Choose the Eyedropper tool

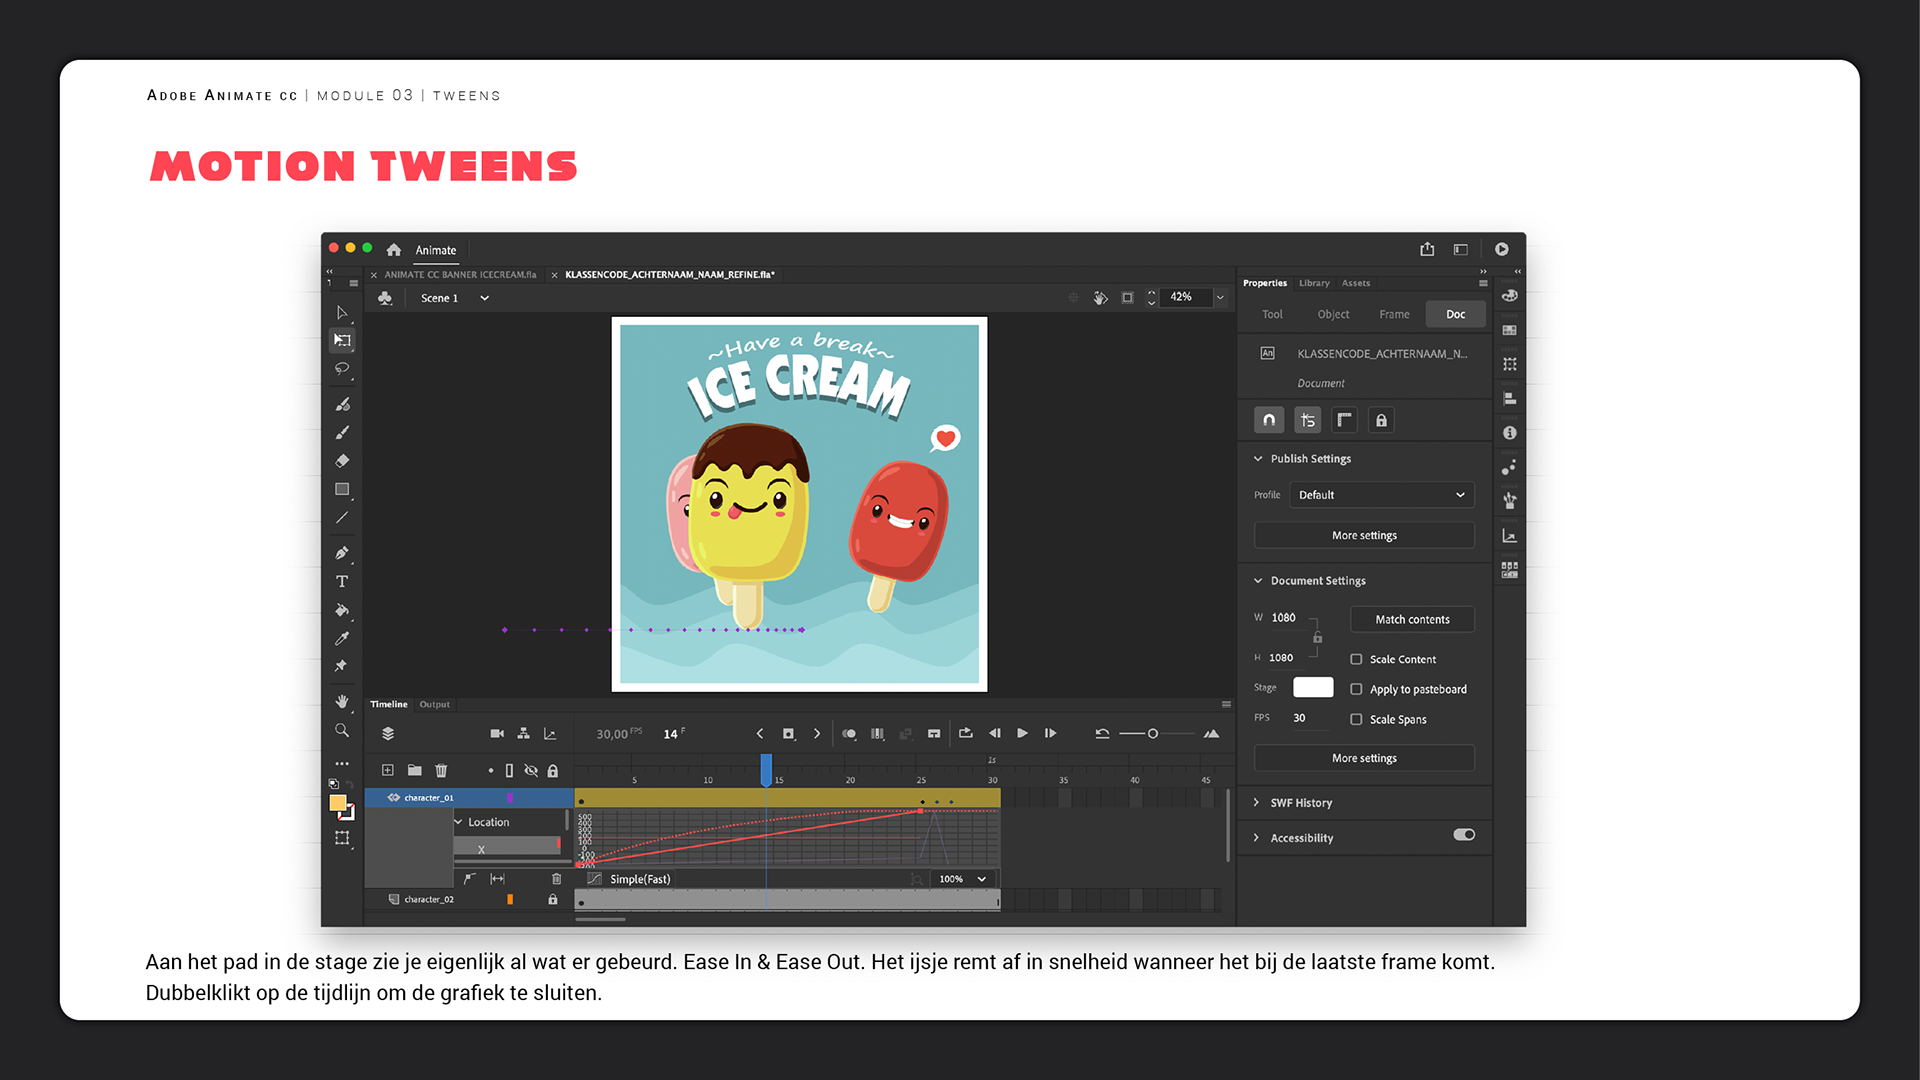tap(342, 638)
